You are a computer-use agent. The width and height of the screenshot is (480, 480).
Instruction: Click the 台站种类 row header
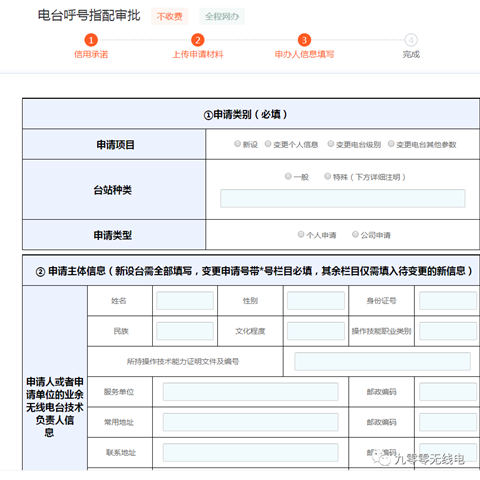pyautogui.click(x=114, y=190)
